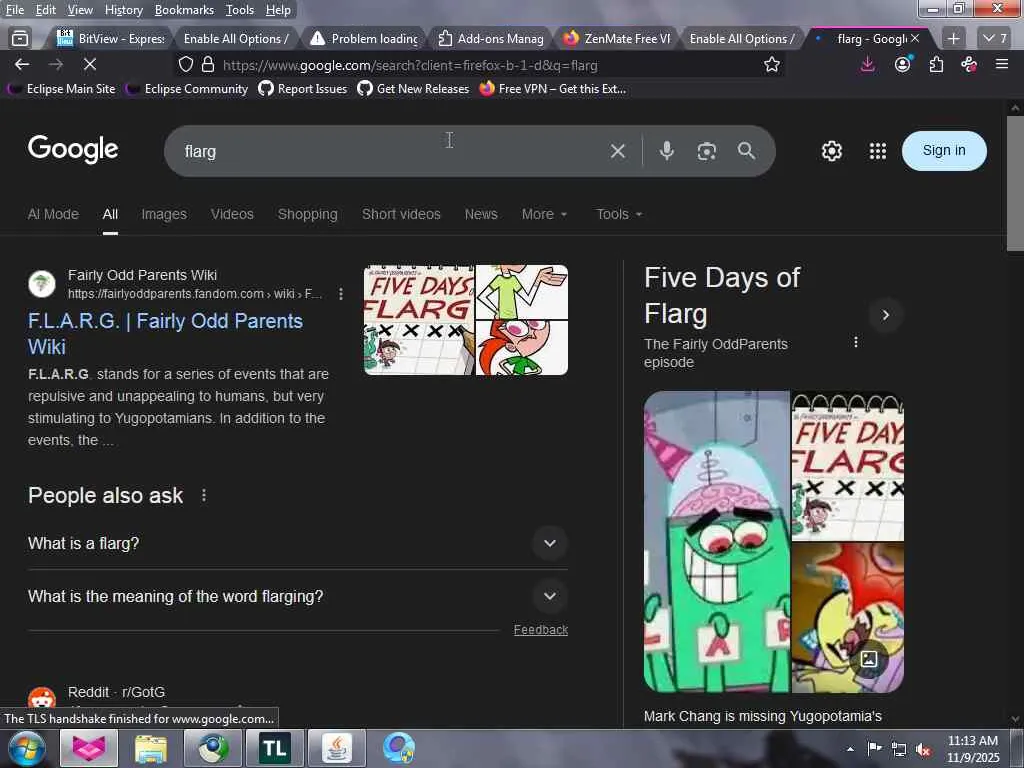This screenshot has width=1024, height=768.
Task: Stop loading the page
Action: pyautogui.click(x=89, y=64)
